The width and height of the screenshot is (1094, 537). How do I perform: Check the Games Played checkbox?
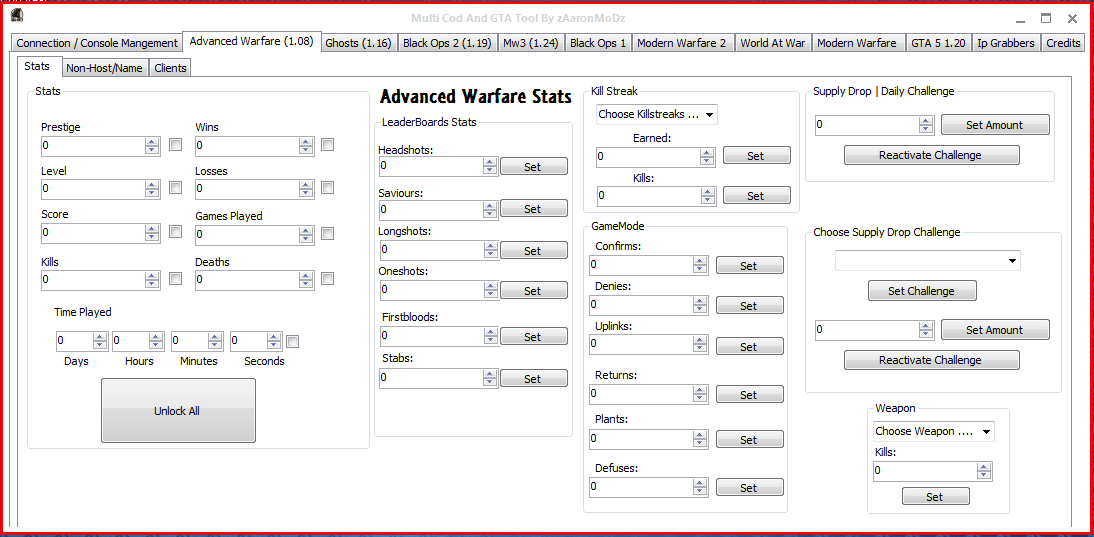(x=328, y=233)
